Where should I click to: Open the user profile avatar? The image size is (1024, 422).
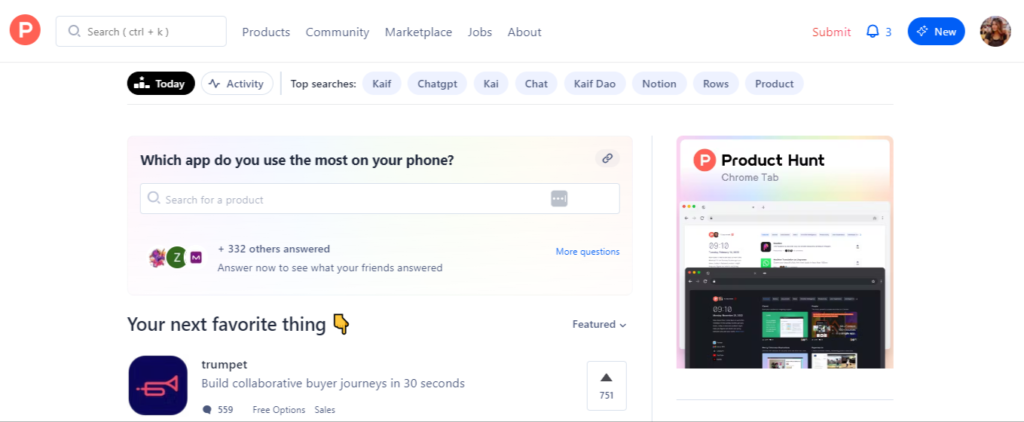(x=995, y=31)
